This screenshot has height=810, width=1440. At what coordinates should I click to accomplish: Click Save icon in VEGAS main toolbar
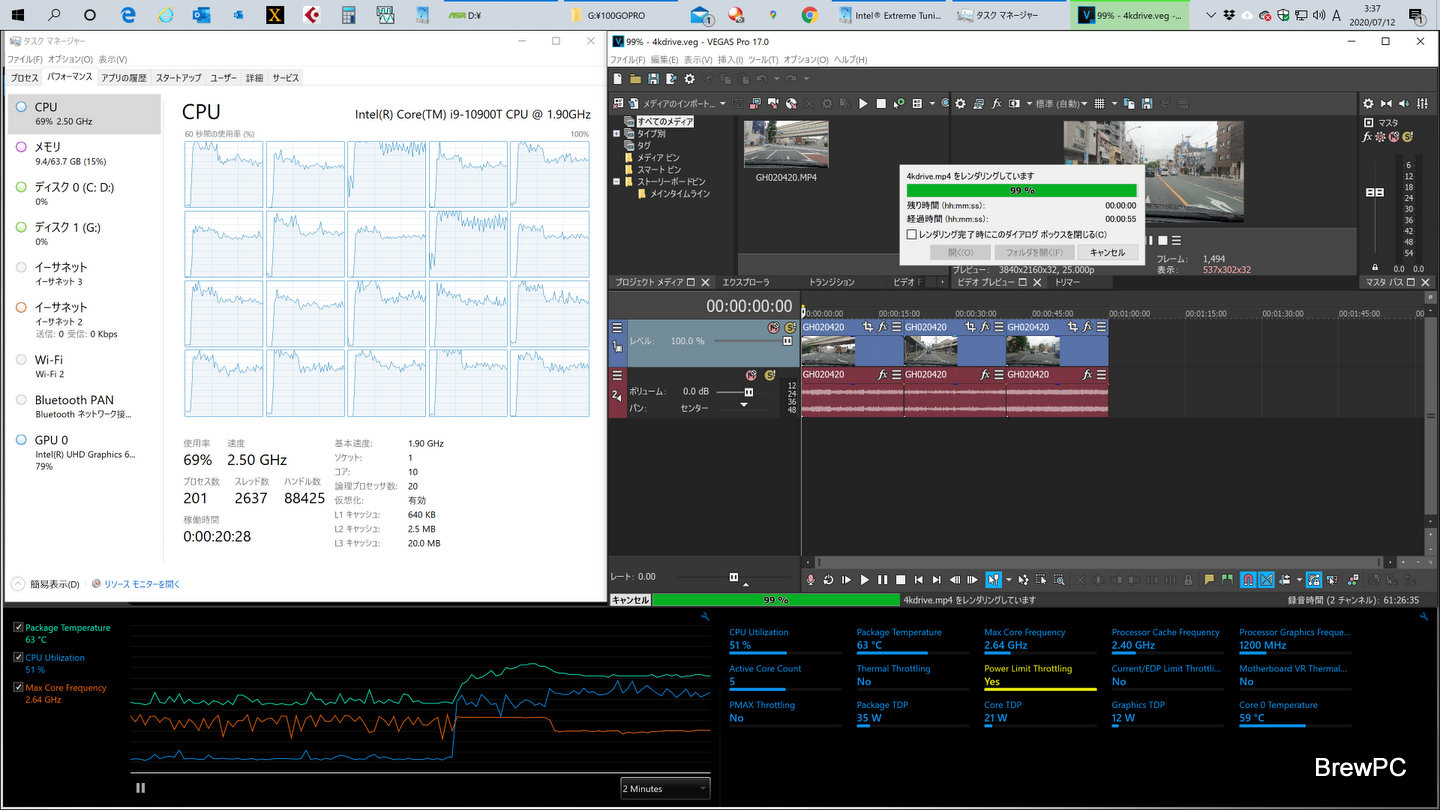(653, 79)
